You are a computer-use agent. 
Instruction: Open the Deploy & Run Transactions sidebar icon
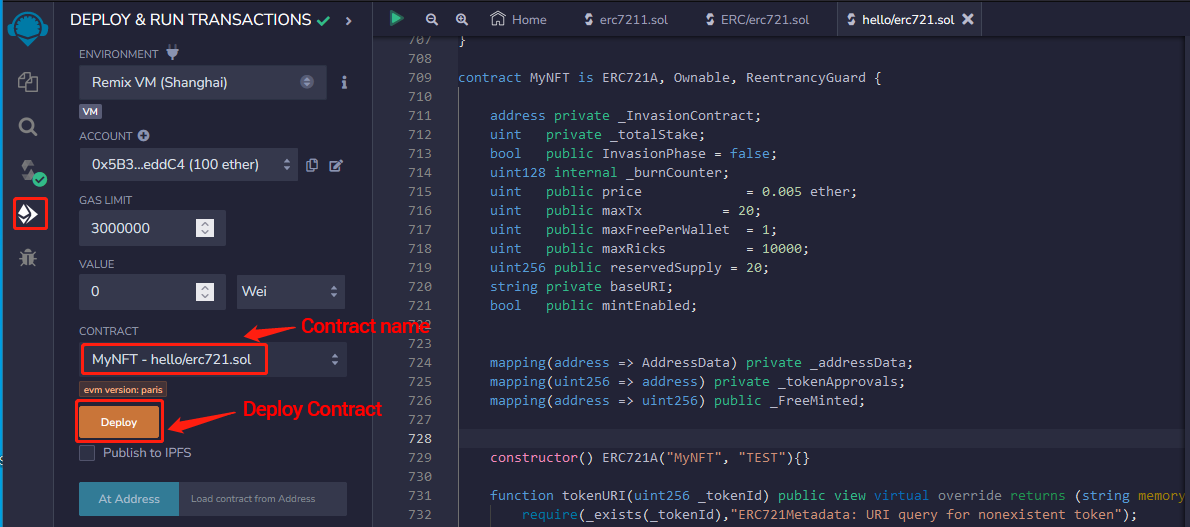pos(30,214)
